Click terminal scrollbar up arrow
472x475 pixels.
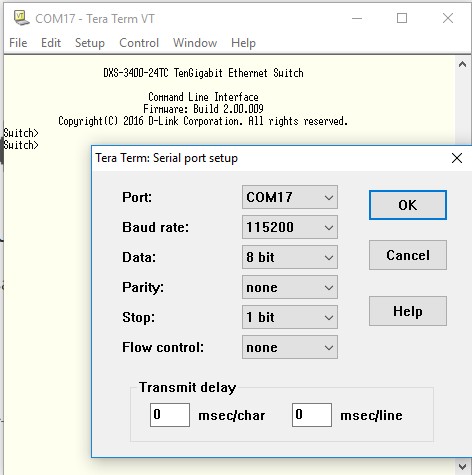click(x=462, y=64)
